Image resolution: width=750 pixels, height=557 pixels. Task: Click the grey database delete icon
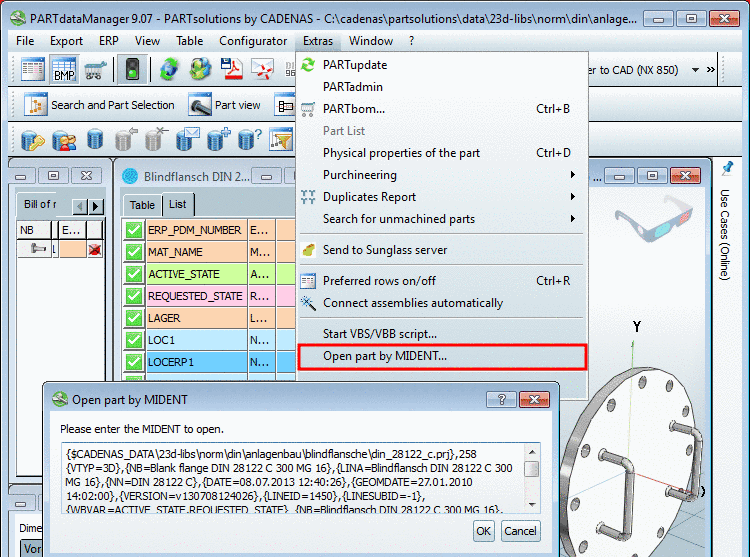[156, 140]
